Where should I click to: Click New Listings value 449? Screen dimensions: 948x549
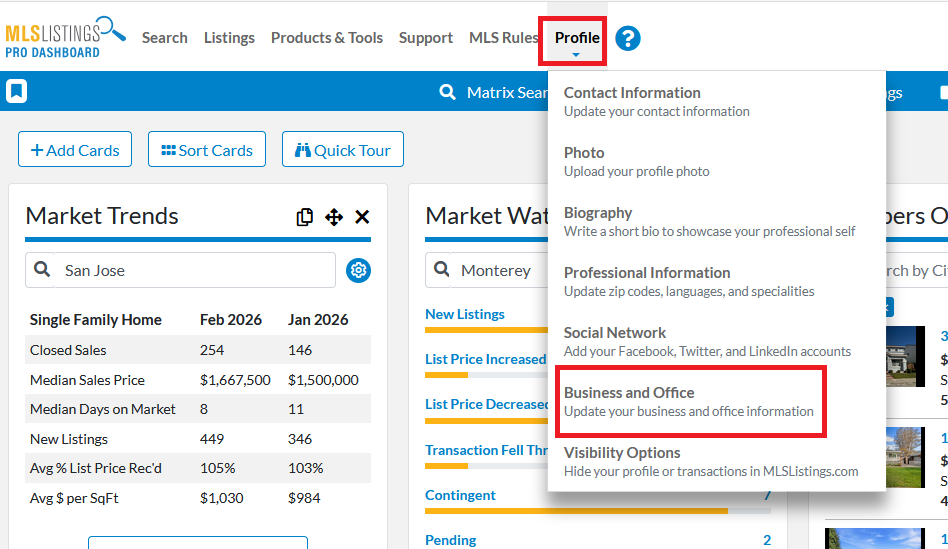(x=212, y=439)
